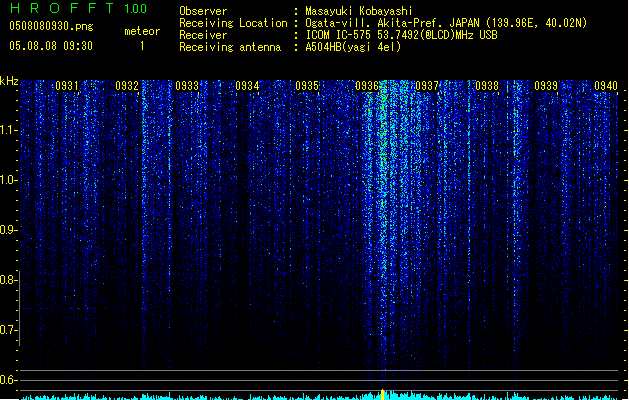Click the 0934 time marker
Screen dimensions: 629x400
click(x=247, y=86)
